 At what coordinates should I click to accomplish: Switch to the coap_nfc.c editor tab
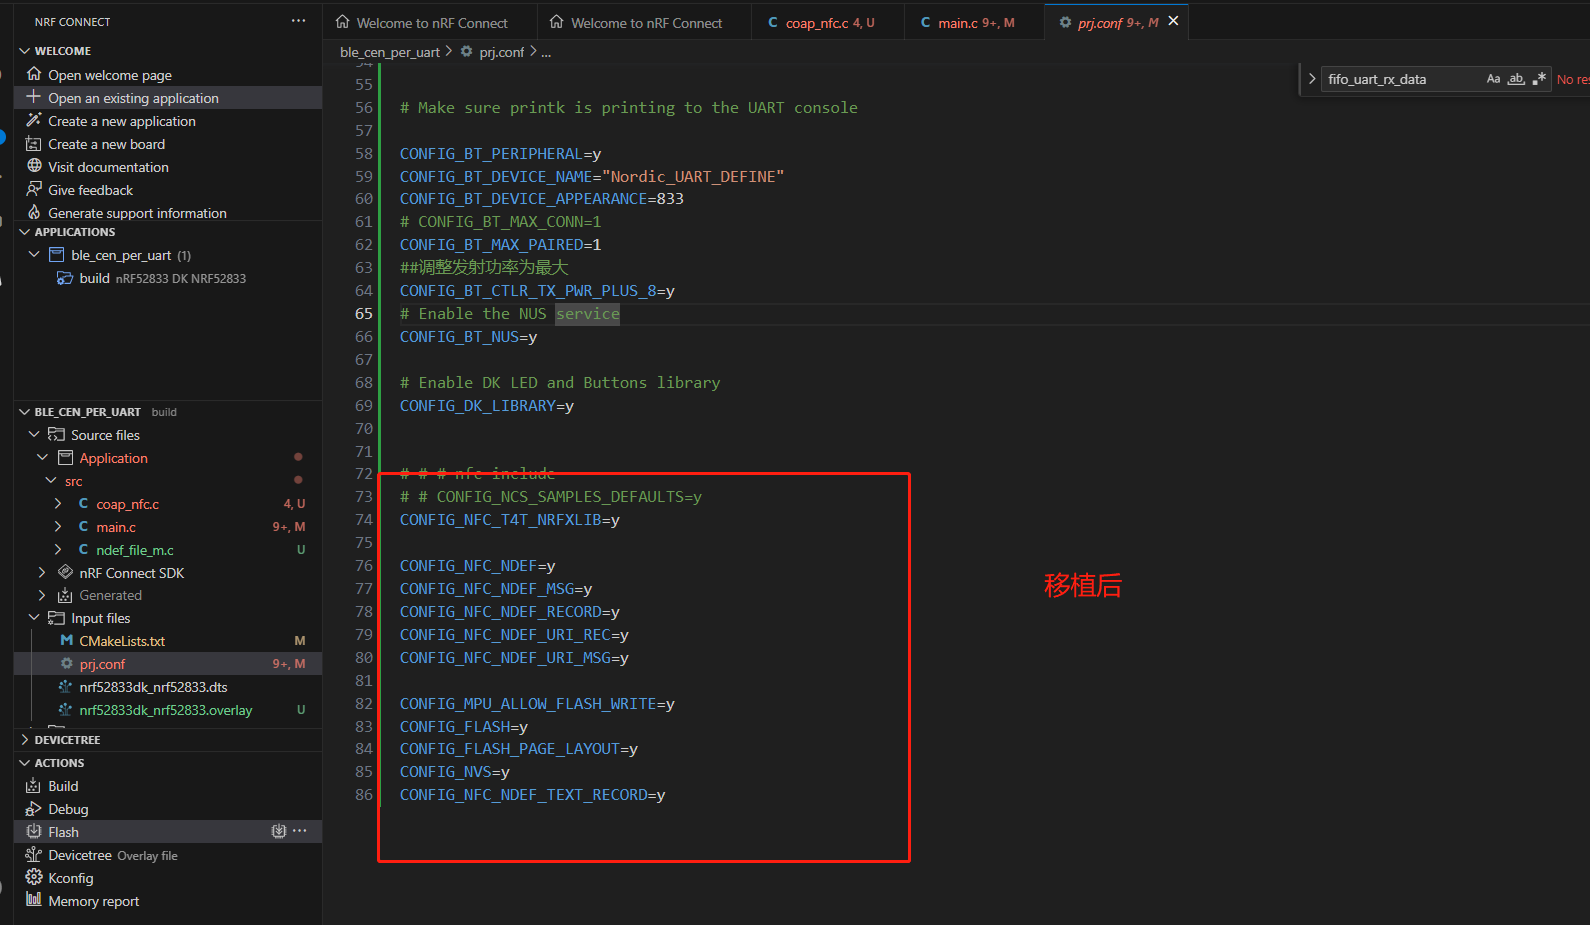pos(828,22)
